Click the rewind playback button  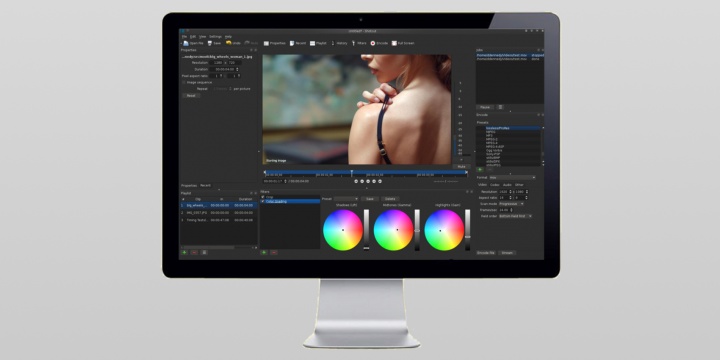362,181
